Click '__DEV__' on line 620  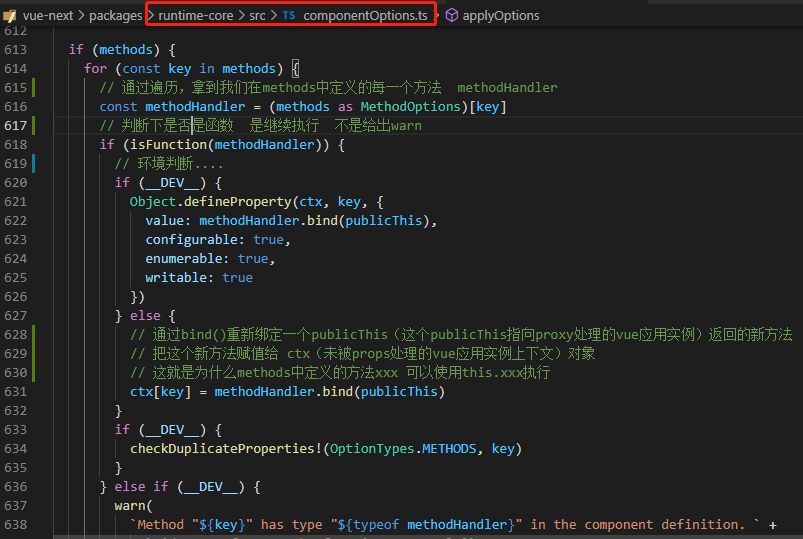[x=172, y=182]
